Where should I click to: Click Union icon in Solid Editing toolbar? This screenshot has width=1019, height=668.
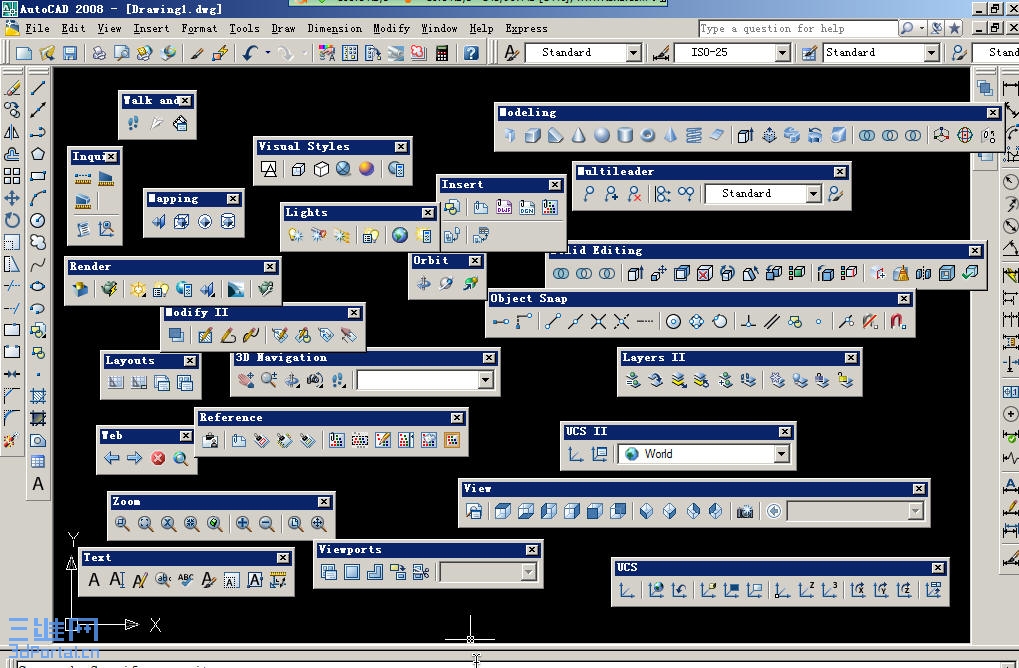pos(560,274)
